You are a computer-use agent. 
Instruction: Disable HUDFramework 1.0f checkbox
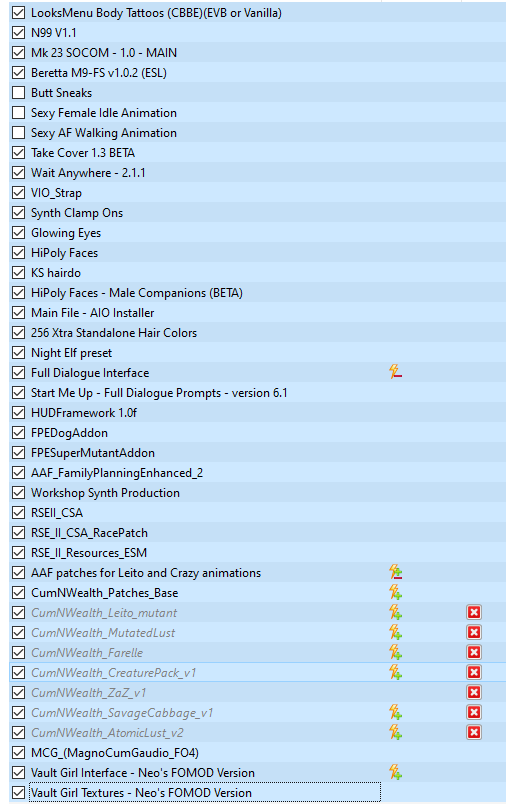point(18,413)
